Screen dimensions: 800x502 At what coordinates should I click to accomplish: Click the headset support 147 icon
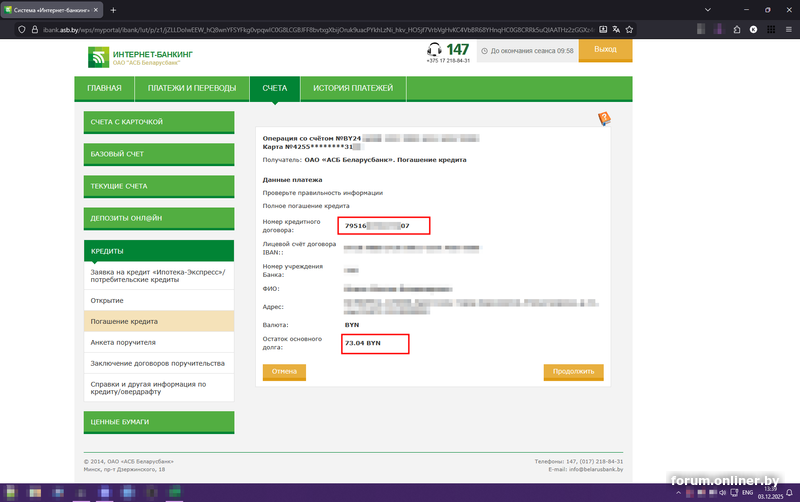434,49
